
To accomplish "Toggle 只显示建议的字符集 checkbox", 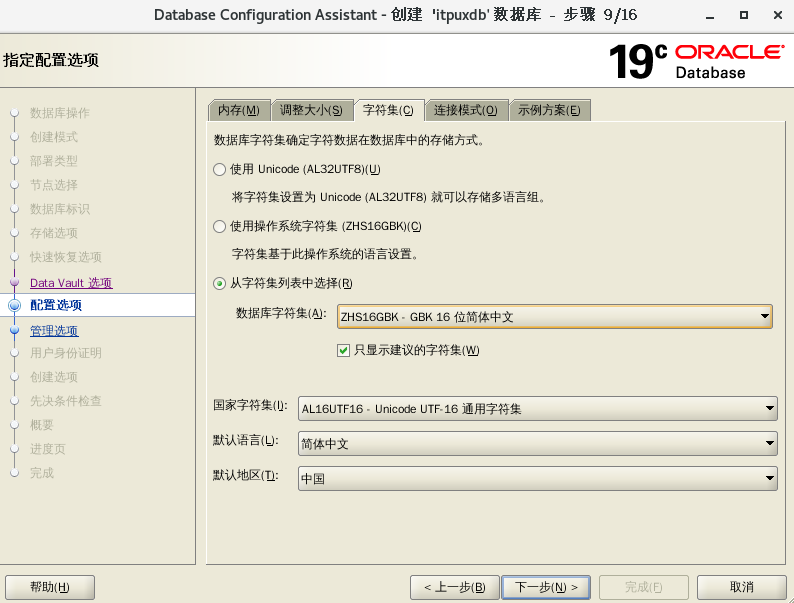I will (343, 350).
